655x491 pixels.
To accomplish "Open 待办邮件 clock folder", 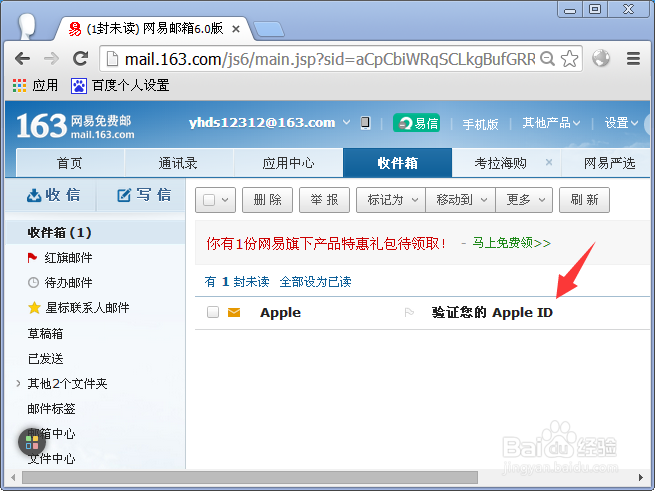I will (x=60, y=283).
